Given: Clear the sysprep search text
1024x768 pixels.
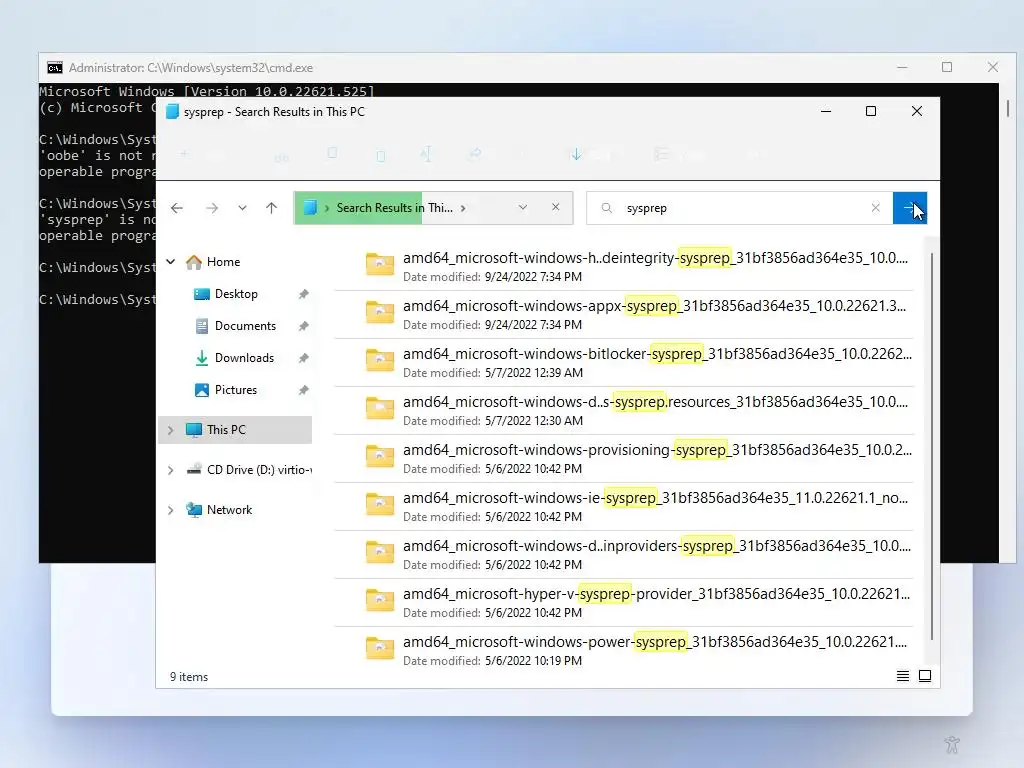Looking at the screenshot, I should [876, 208].
